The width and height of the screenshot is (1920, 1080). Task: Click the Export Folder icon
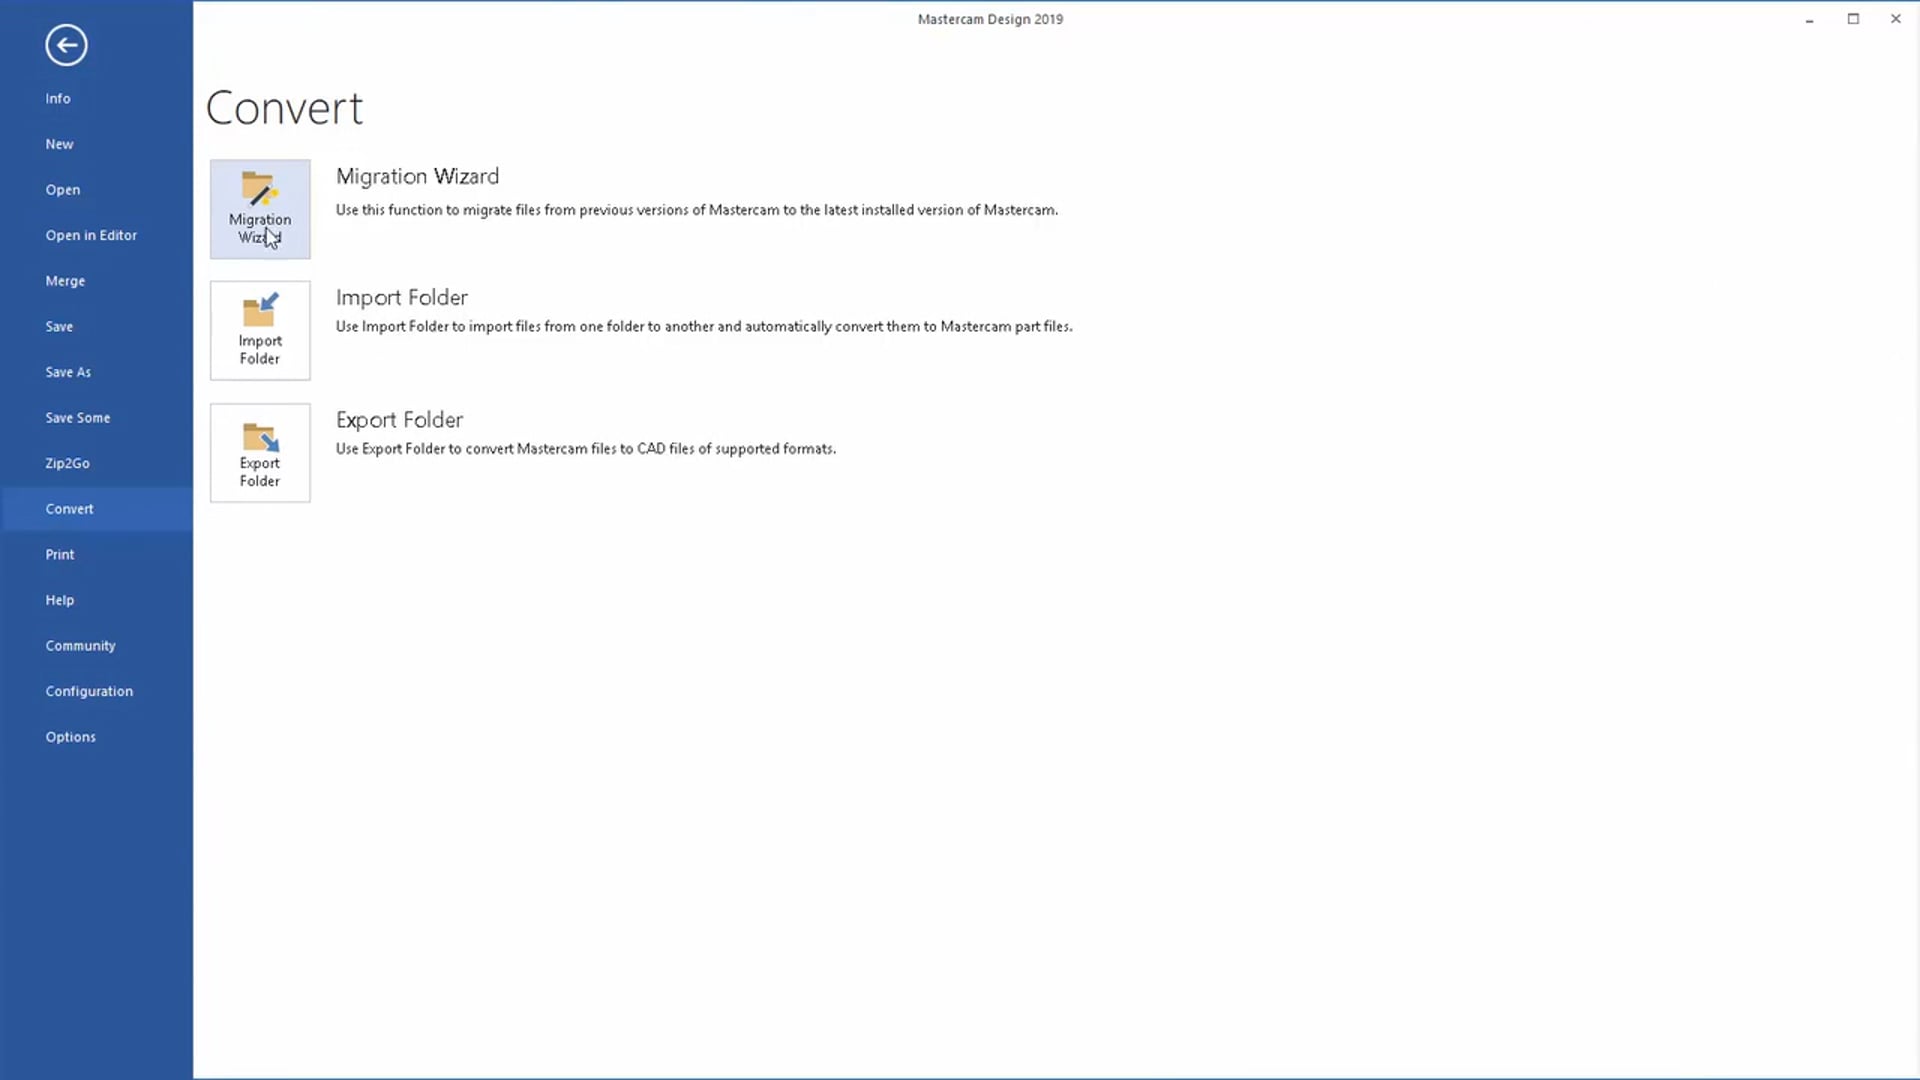[x=258, y=452]
